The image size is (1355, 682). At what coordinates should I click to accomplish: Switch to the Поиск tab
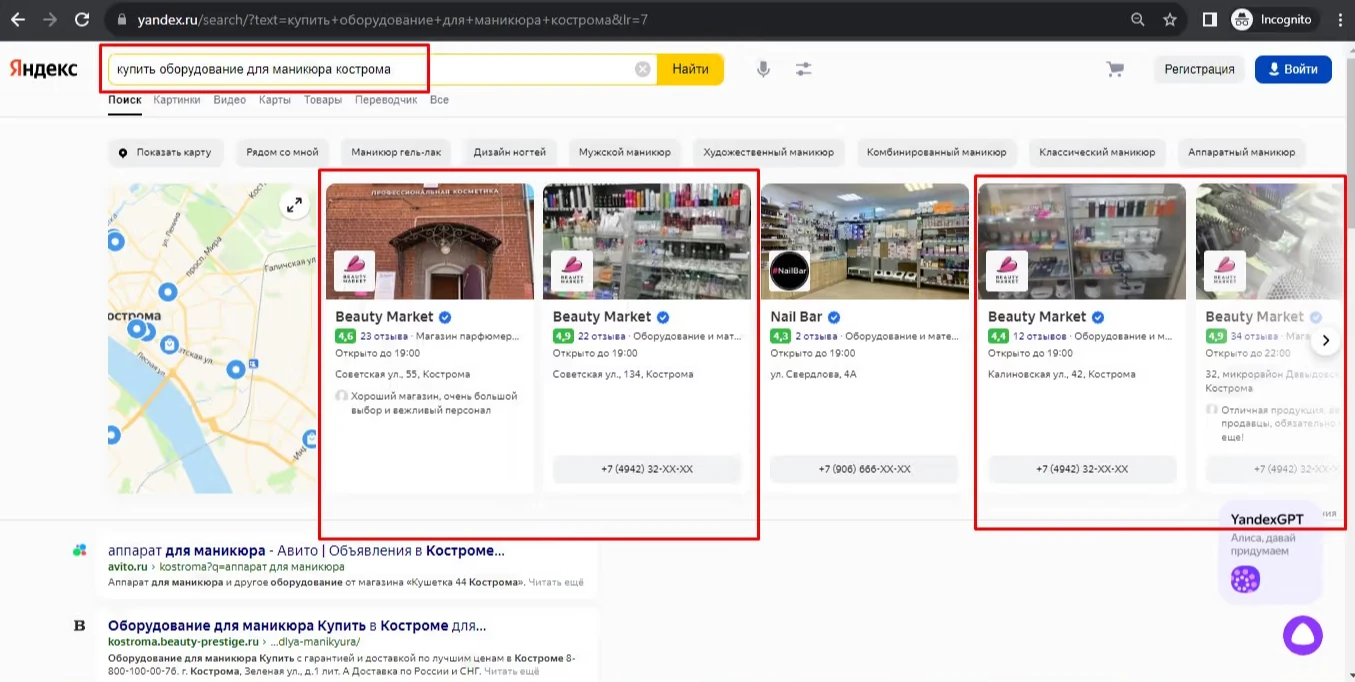(x=125, y=100)
